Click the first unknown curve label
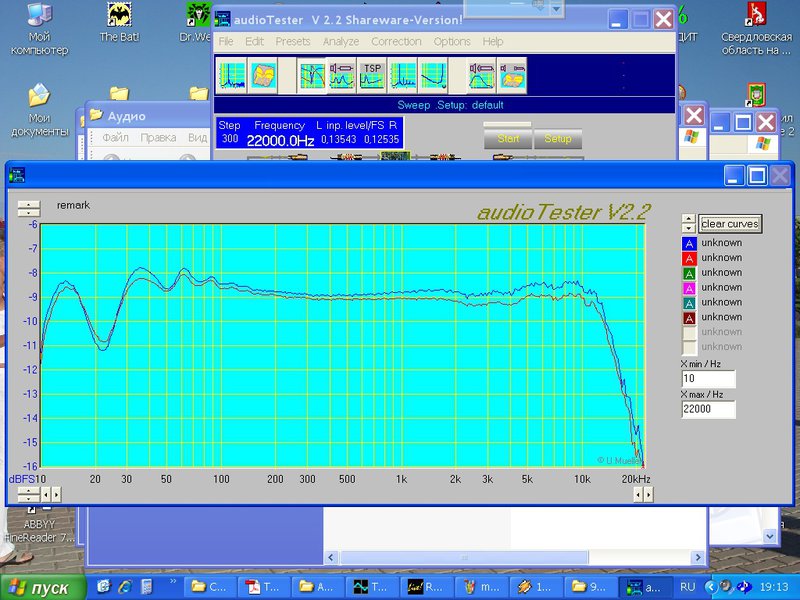Viewport: 800px width, 600px height. [x=721, y=243]
